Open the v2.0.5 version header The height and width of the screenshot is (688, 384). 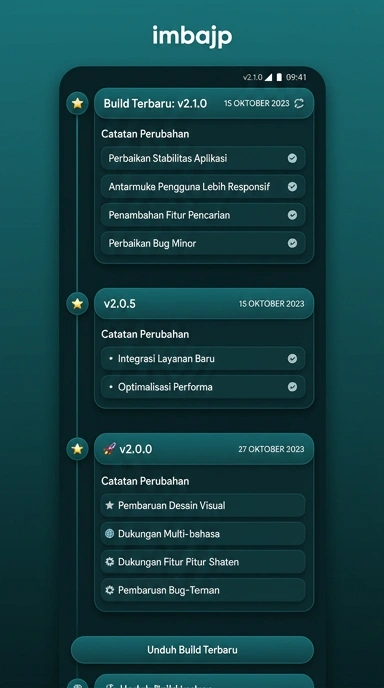tap(204, 303)
